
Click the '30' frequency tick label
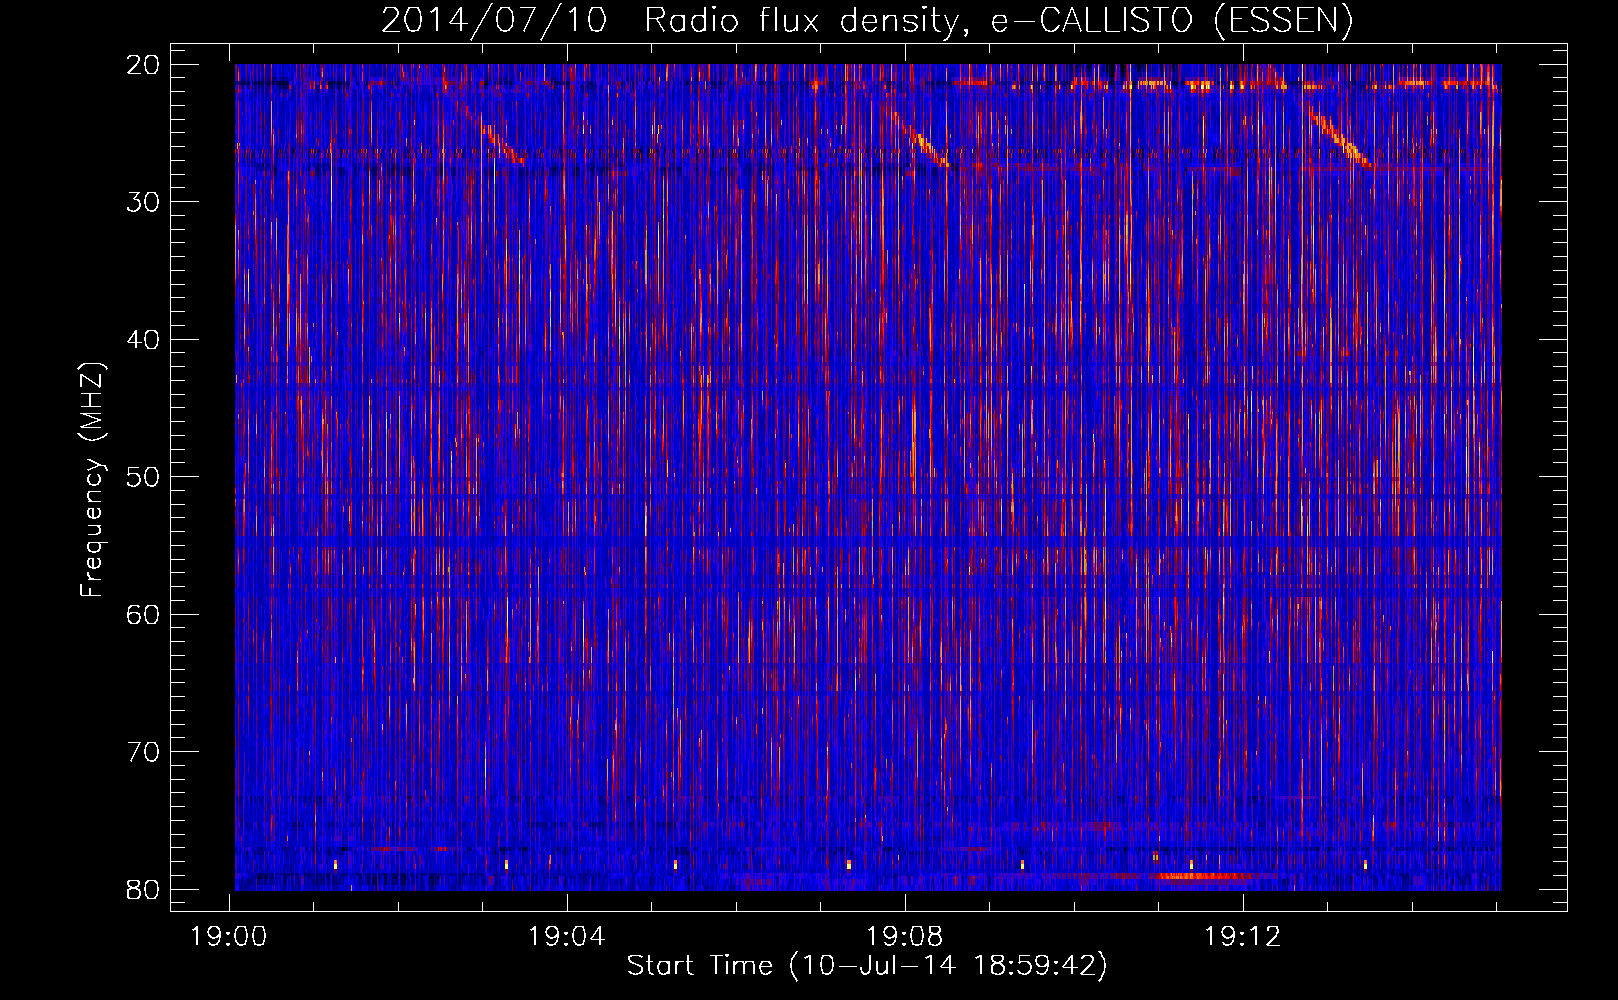pos(143,202)
